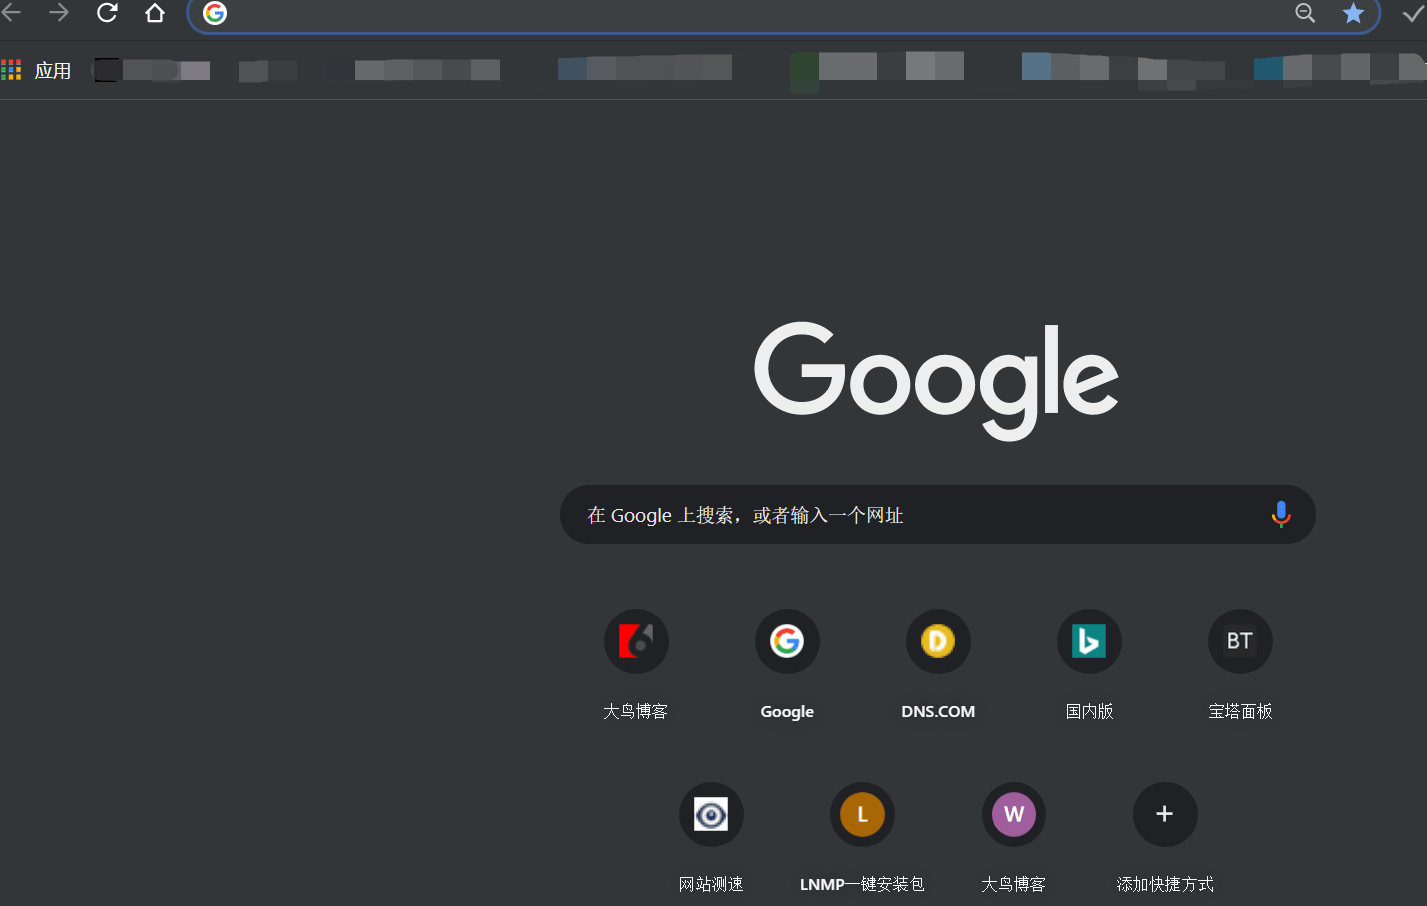The width and height of the screenshot is (1427, 906).
Task: Click the LNMP一键安装包 label text
Action: (x=862, y=884)
